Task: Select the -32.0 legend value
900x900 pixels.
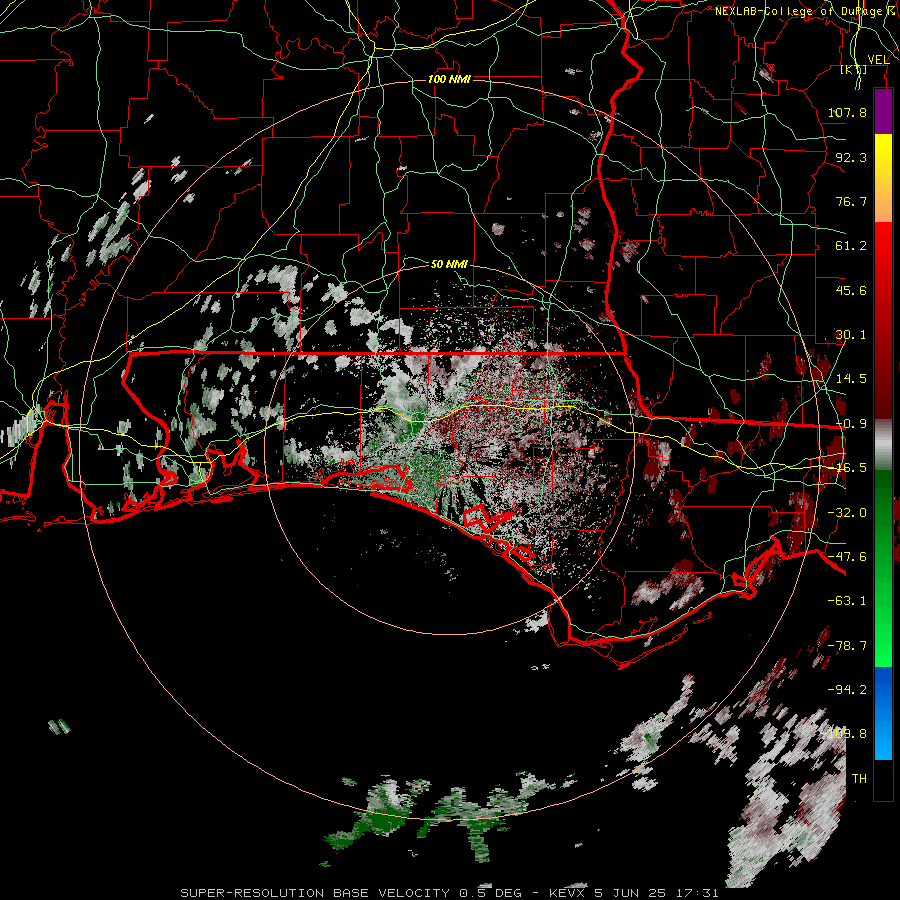Action: [x=847, y=513]
